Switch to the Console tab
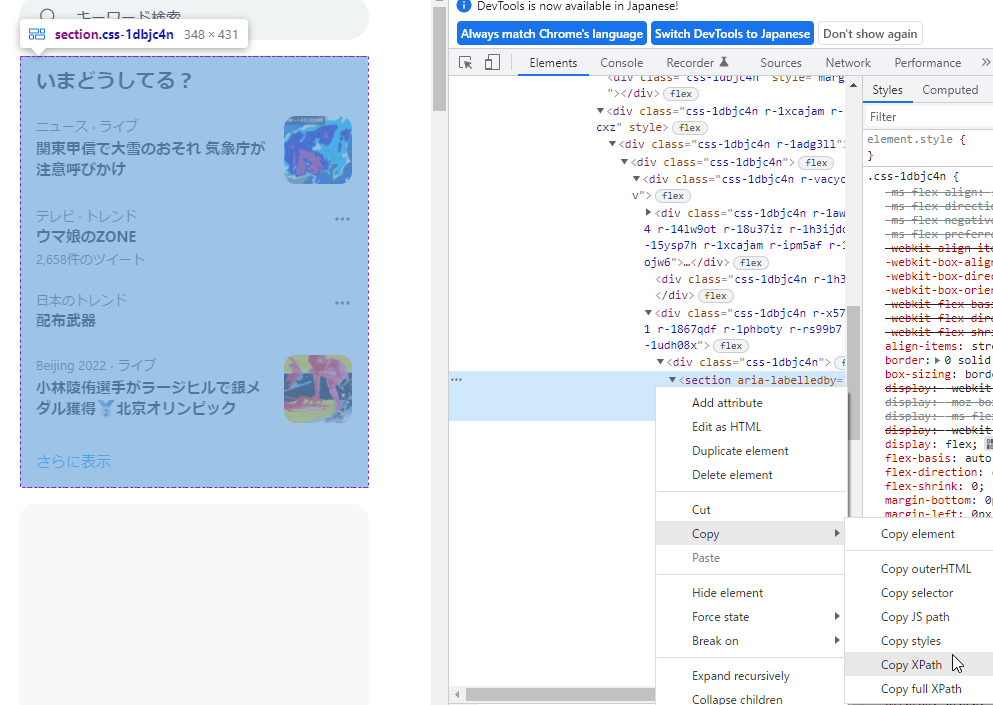993x705 pixels. (621, 63)
